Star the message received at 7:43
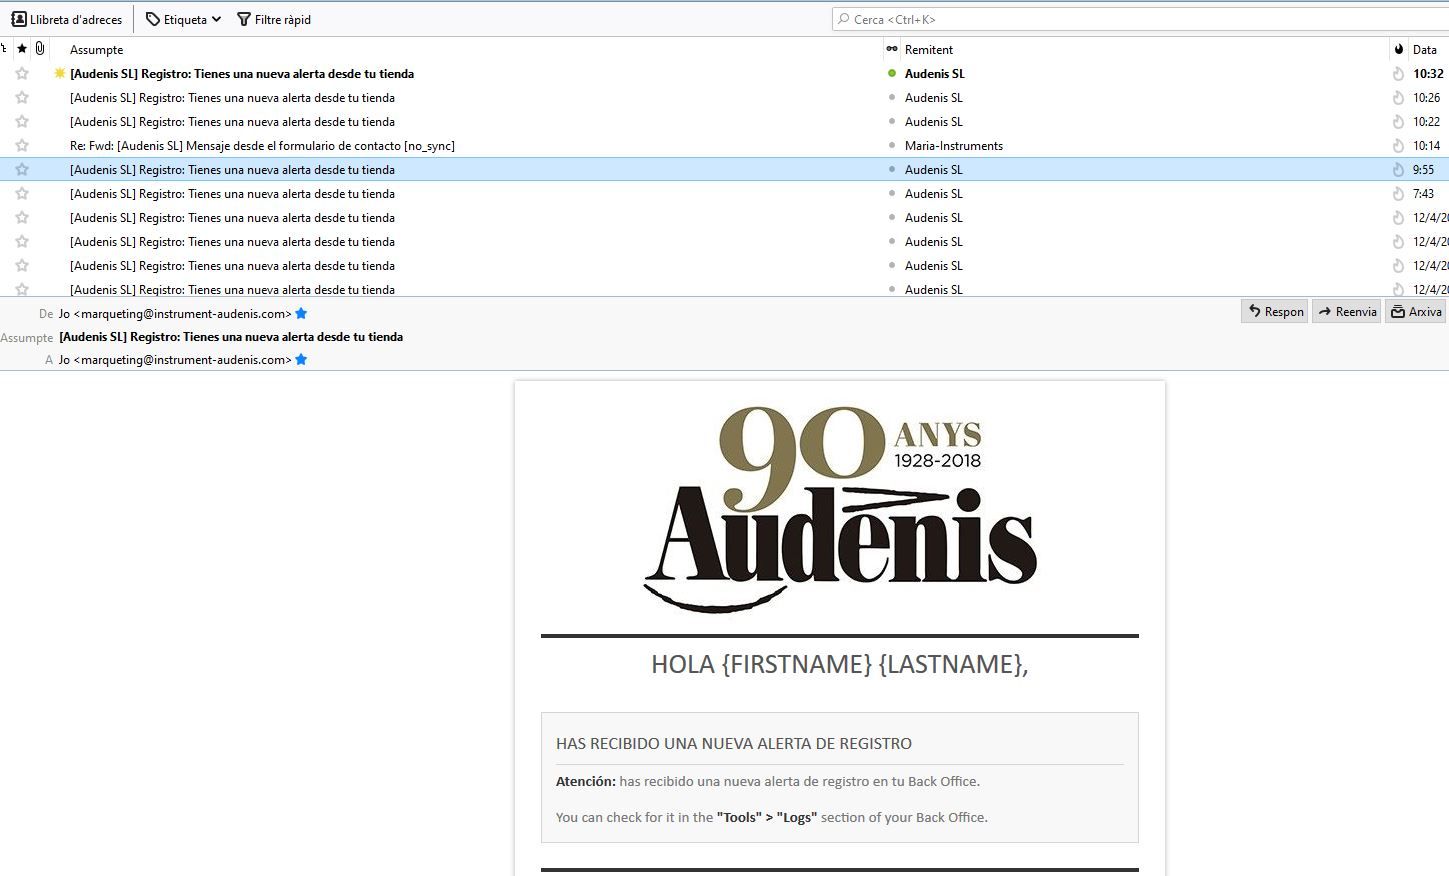This screenshot has width=1449, height=876. tap(22, 193)
